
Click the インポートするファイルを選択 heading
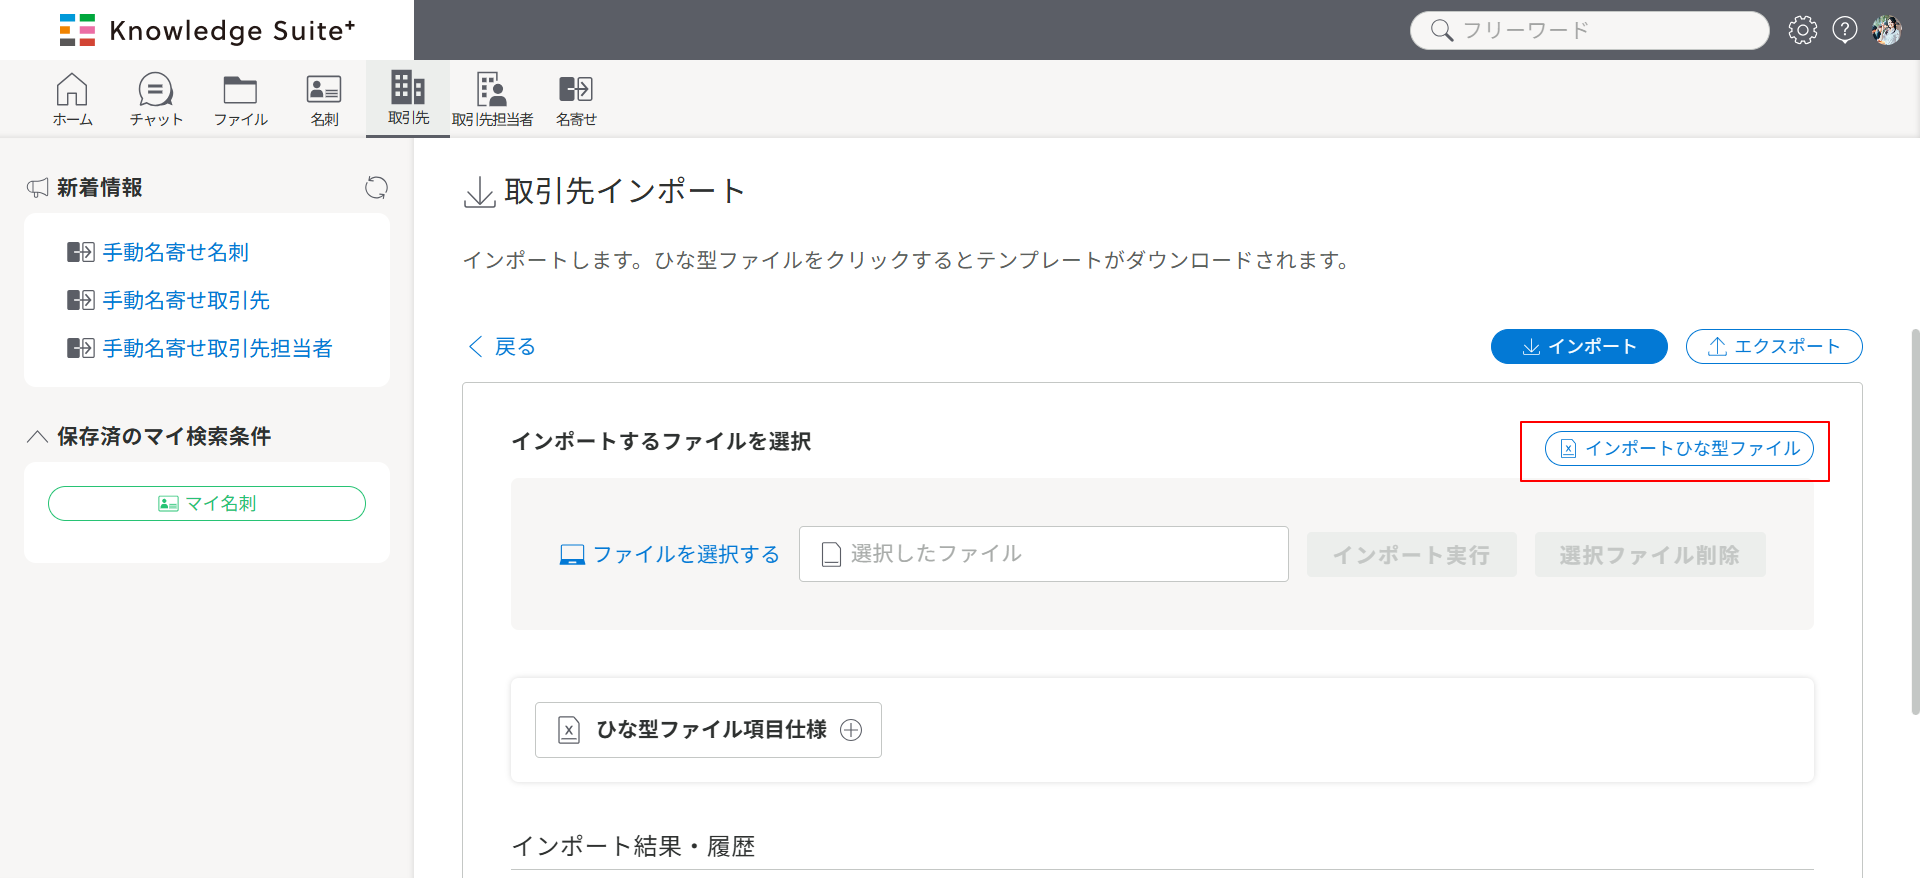coord(661,441)
